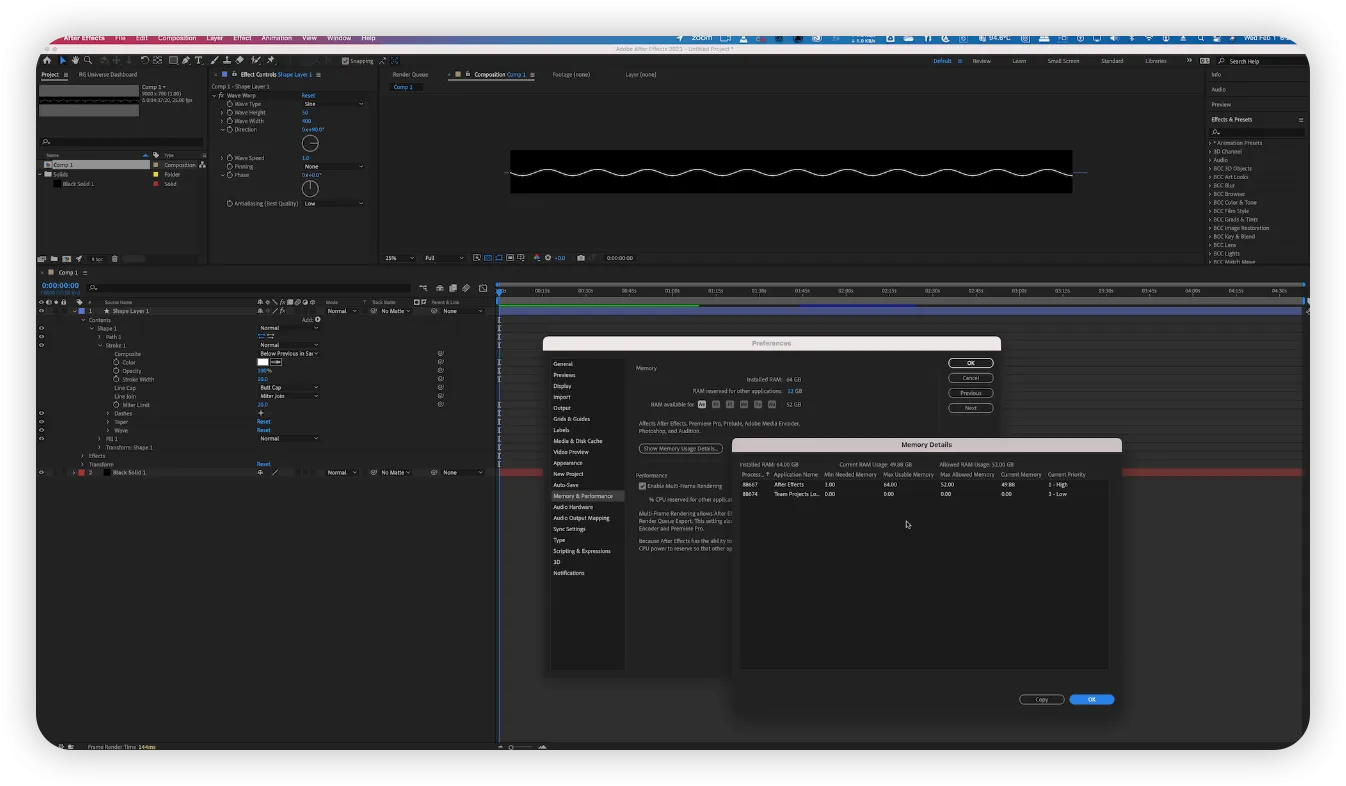The image size is (1346, 786).
Task: Select Media & Disk Cache preferences category
Action: click(578, 441)
